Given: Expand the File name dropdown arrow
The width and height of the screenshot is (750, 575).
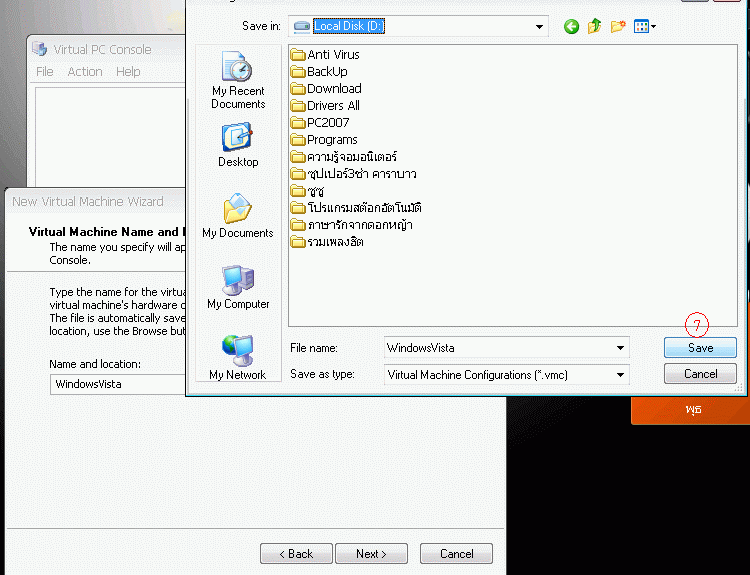Looking at the screenshot, I should 620,348.
